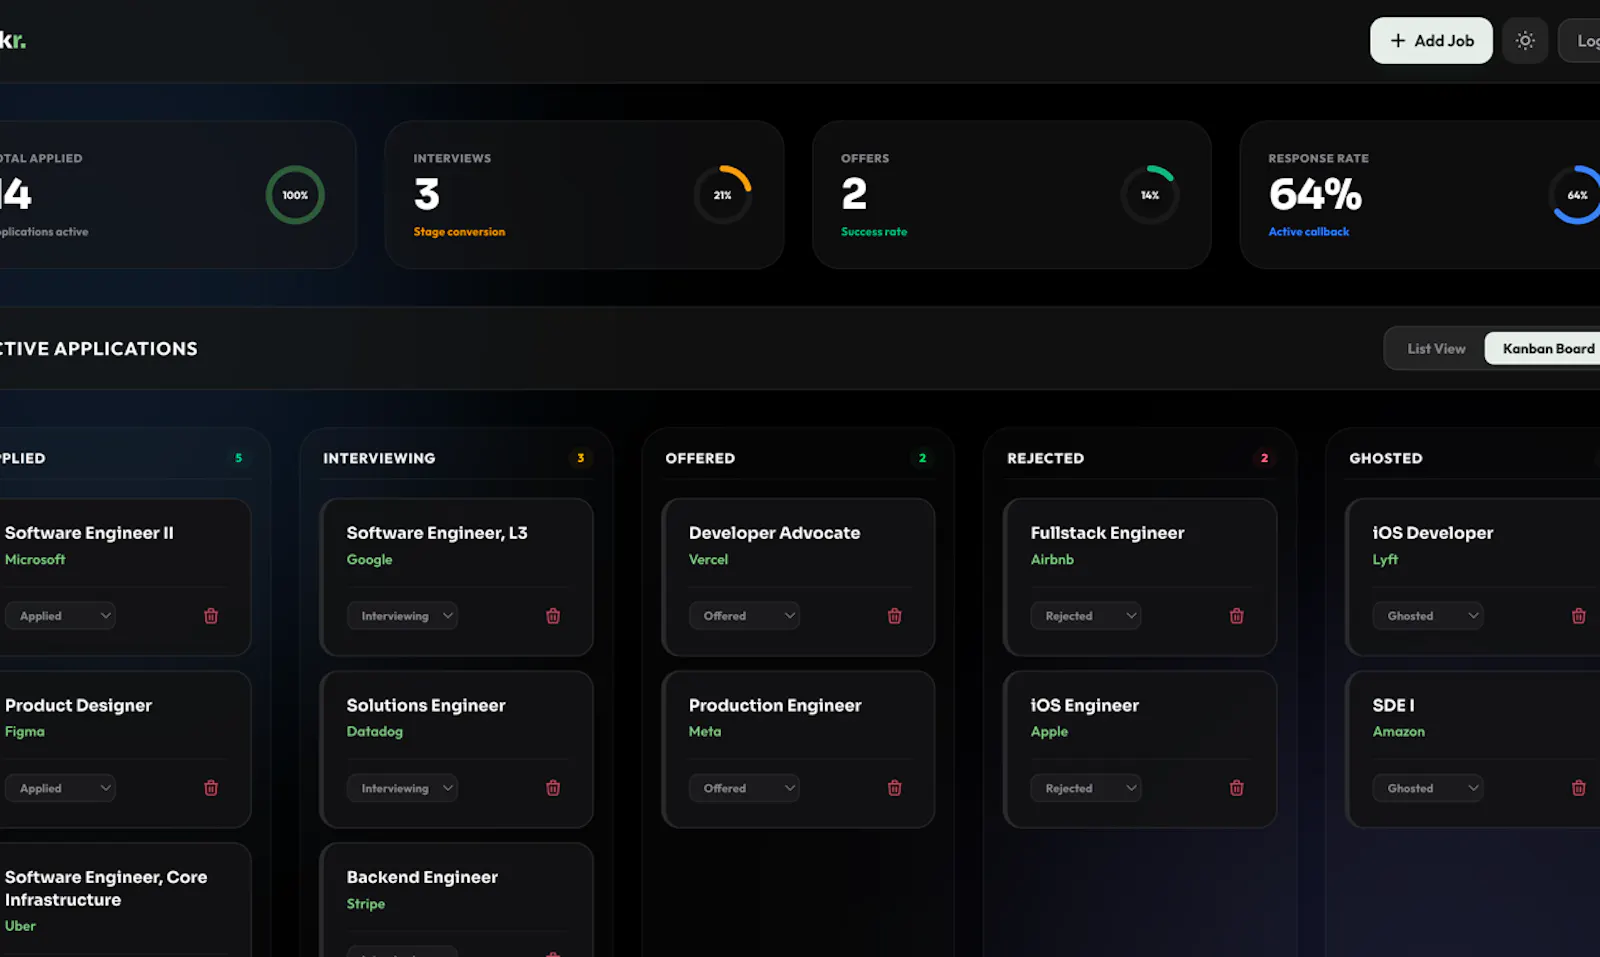Expand the Vercel Offered status dropdown

[x=744, y=616]
